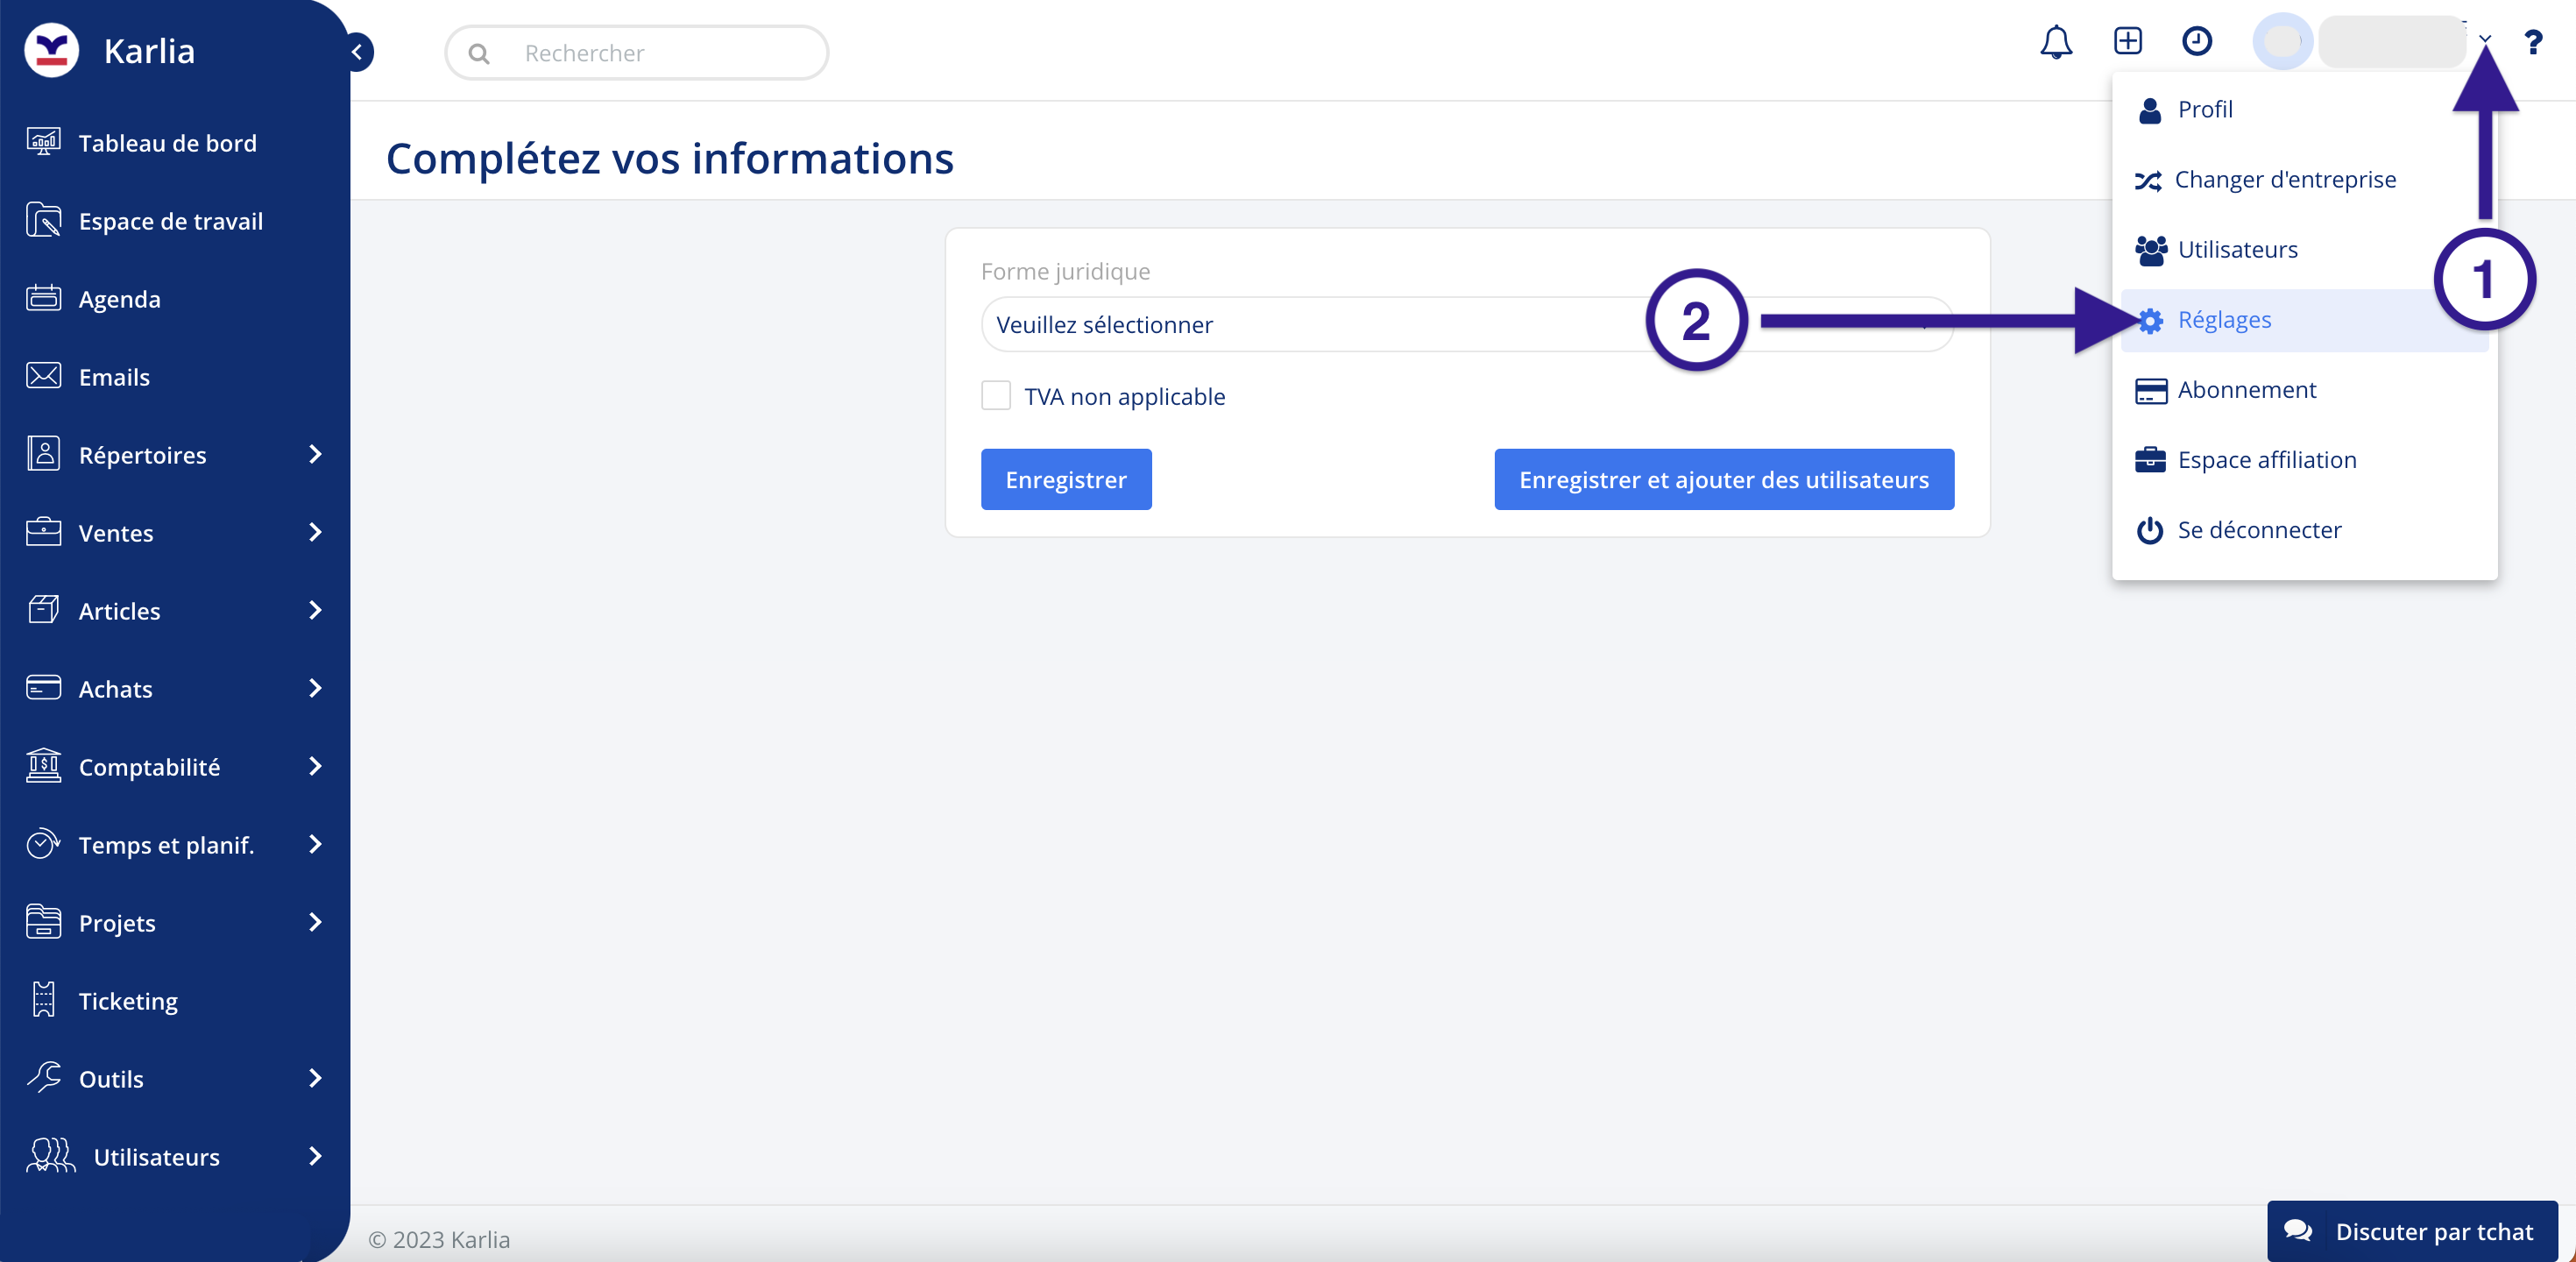Image resolution: width=2576 pixels, height=1262 pixels.
Task: Expand the Ventes sidebar submenu
Action: [x=315, y=532]
